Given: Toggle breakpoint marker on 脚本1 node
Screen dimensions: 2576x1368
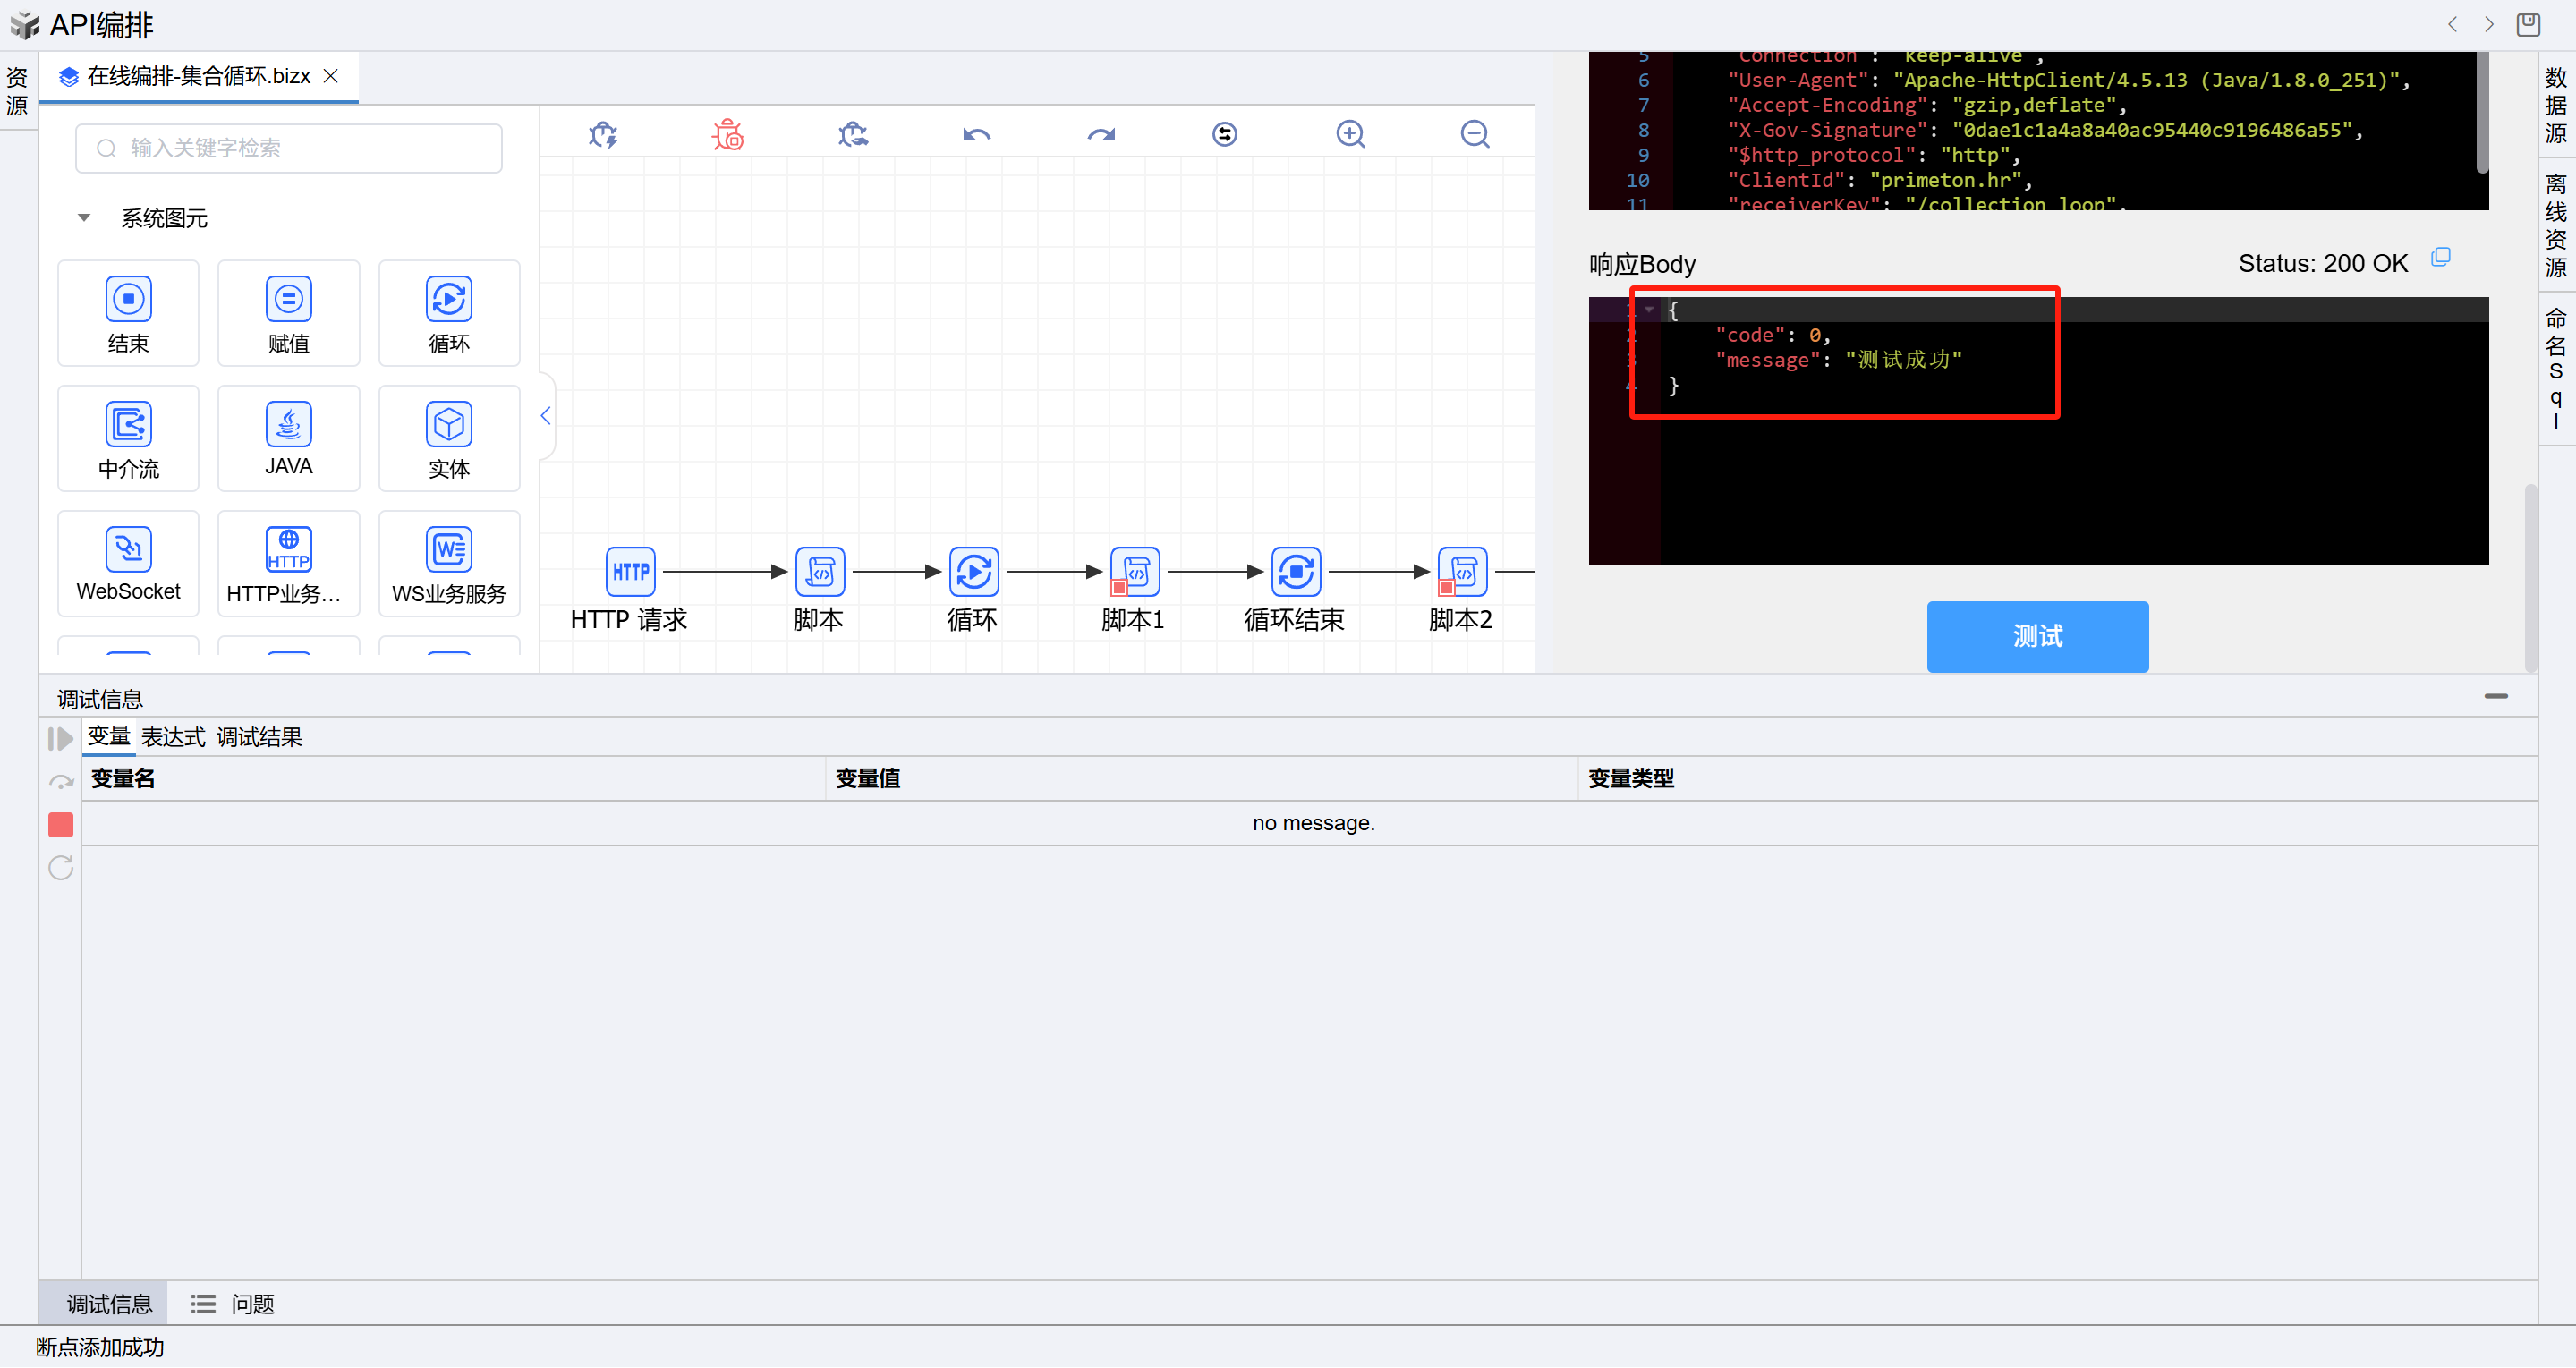Looking at the screenshot, I should (1119, 588).
